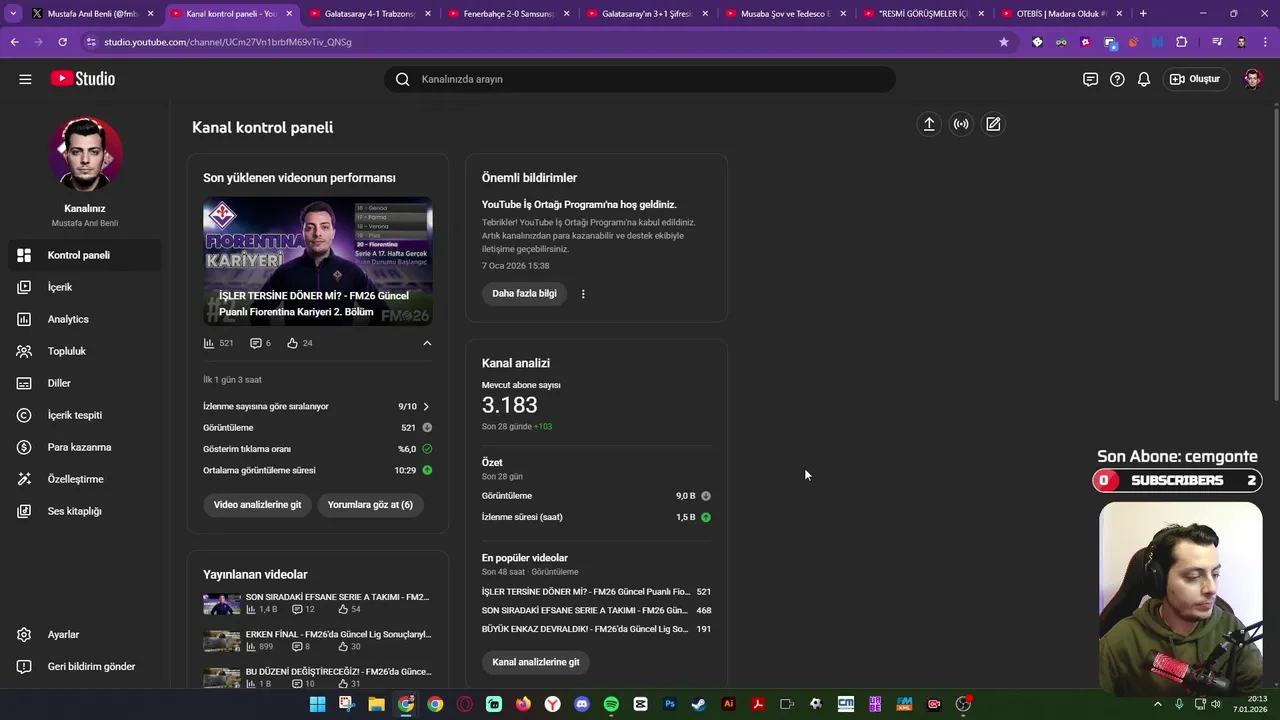Open ERKEN FİNAL published video
The image size is (1280, 720).
(x=317, y=640)
